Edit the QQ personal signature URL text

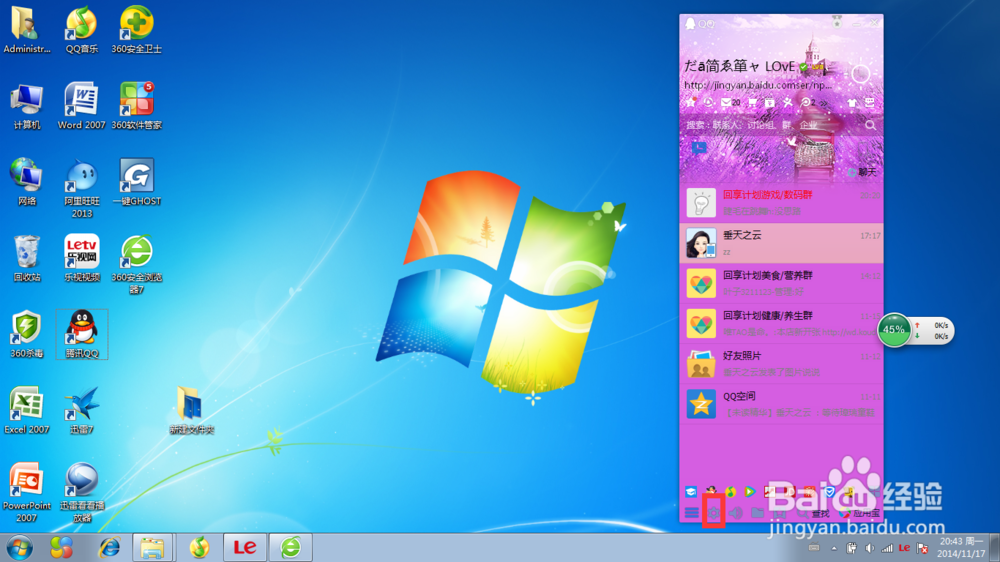[x=758, y=85]
